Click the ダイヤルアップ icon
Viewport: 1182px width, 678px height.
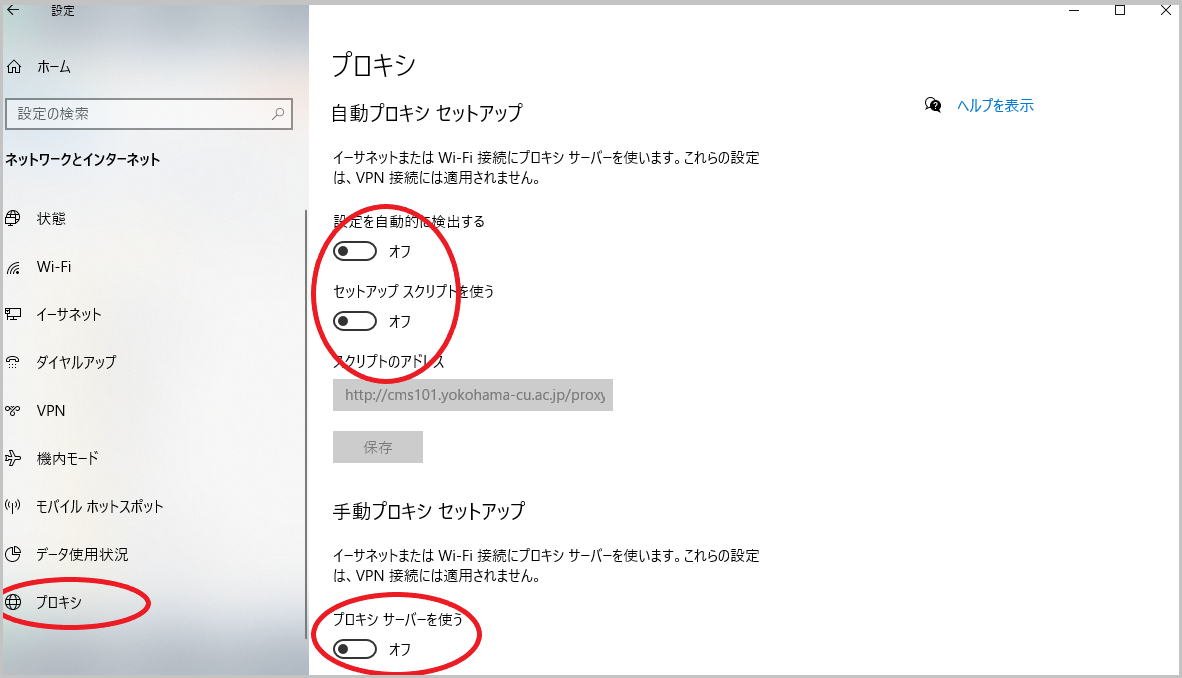point(13,362)
